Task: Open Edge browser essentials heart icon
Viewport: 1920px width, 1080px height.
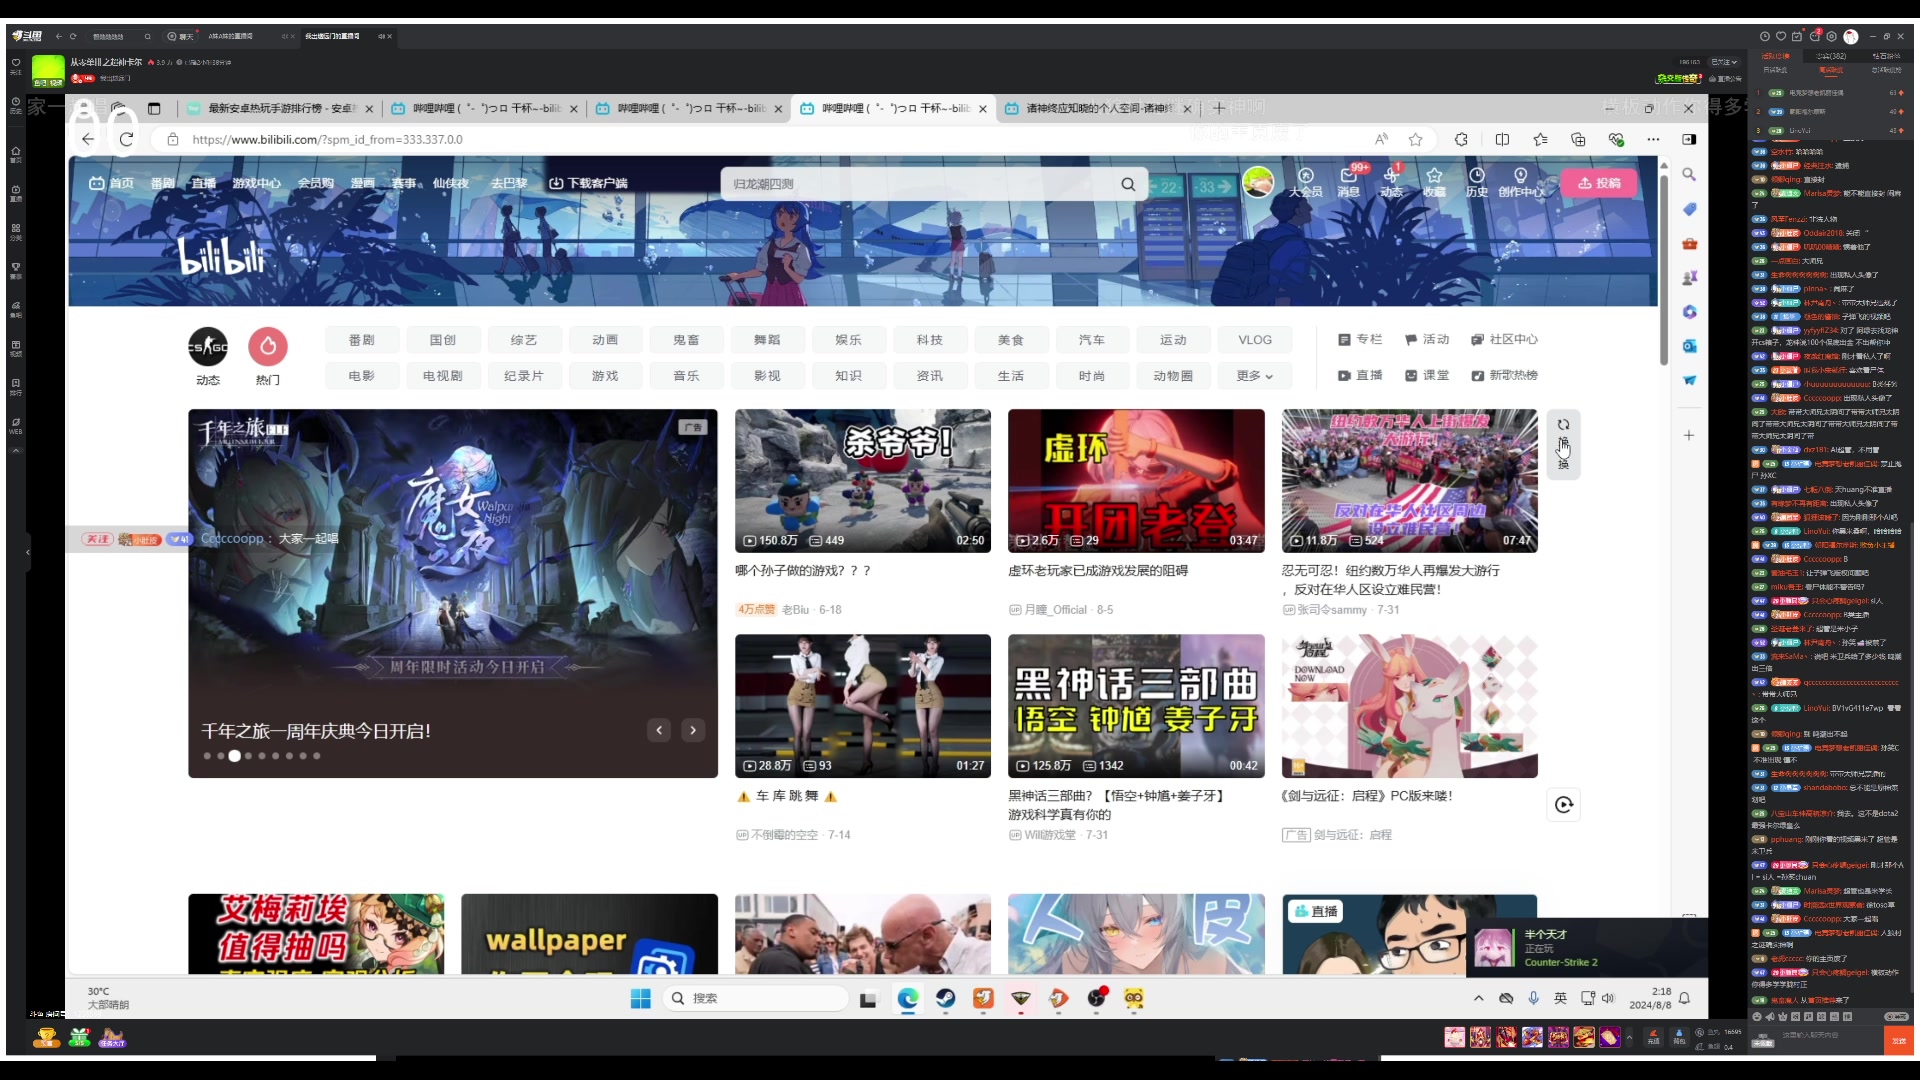Action: 1616,139
